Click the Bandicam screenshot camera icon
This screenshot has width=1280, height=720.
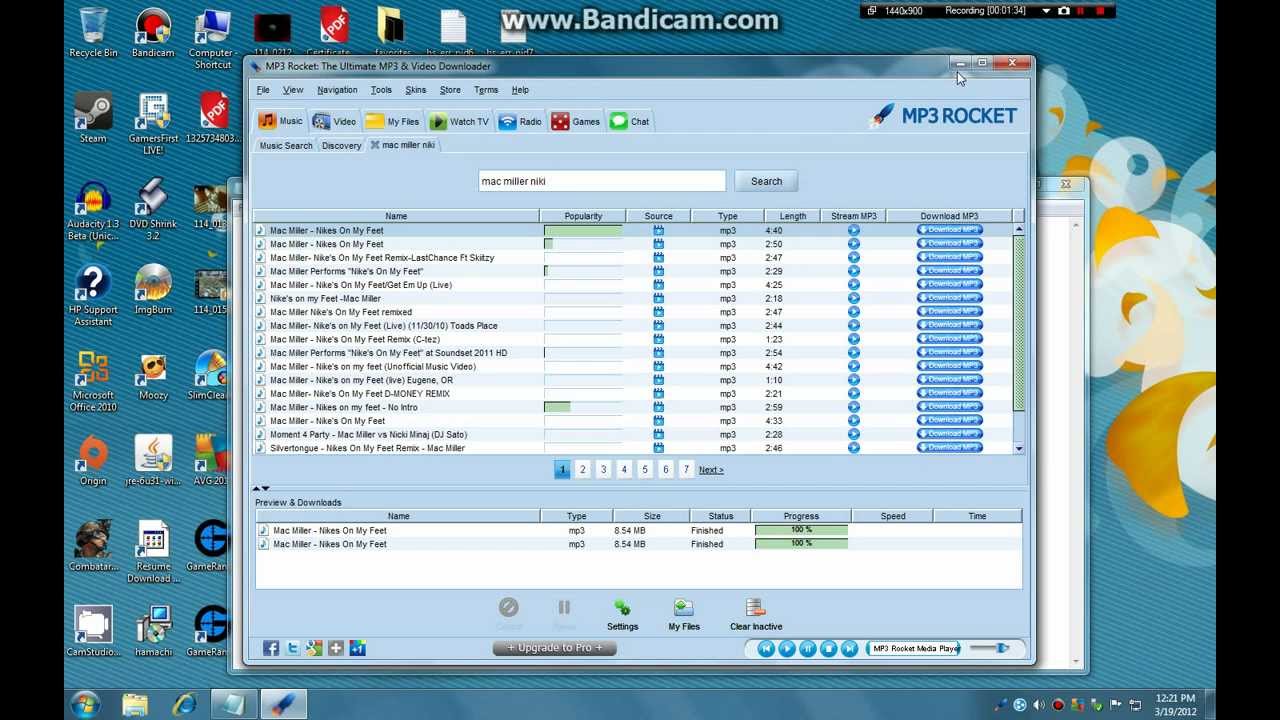1064,11
